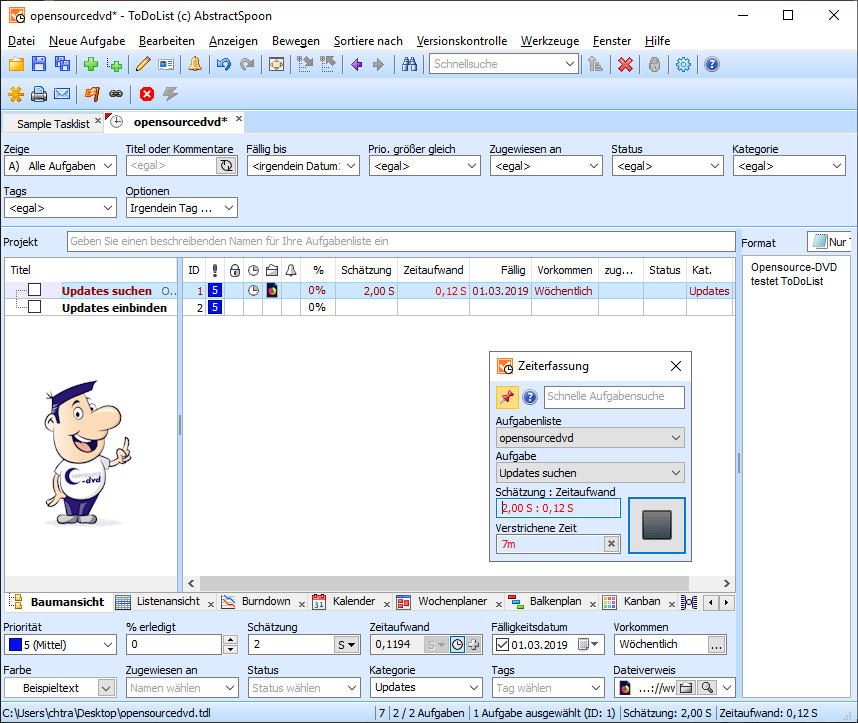This screenshot has height=723, width=858.
Task: Click the printer icon in second toolbar
Action: [x=39, y=94]
